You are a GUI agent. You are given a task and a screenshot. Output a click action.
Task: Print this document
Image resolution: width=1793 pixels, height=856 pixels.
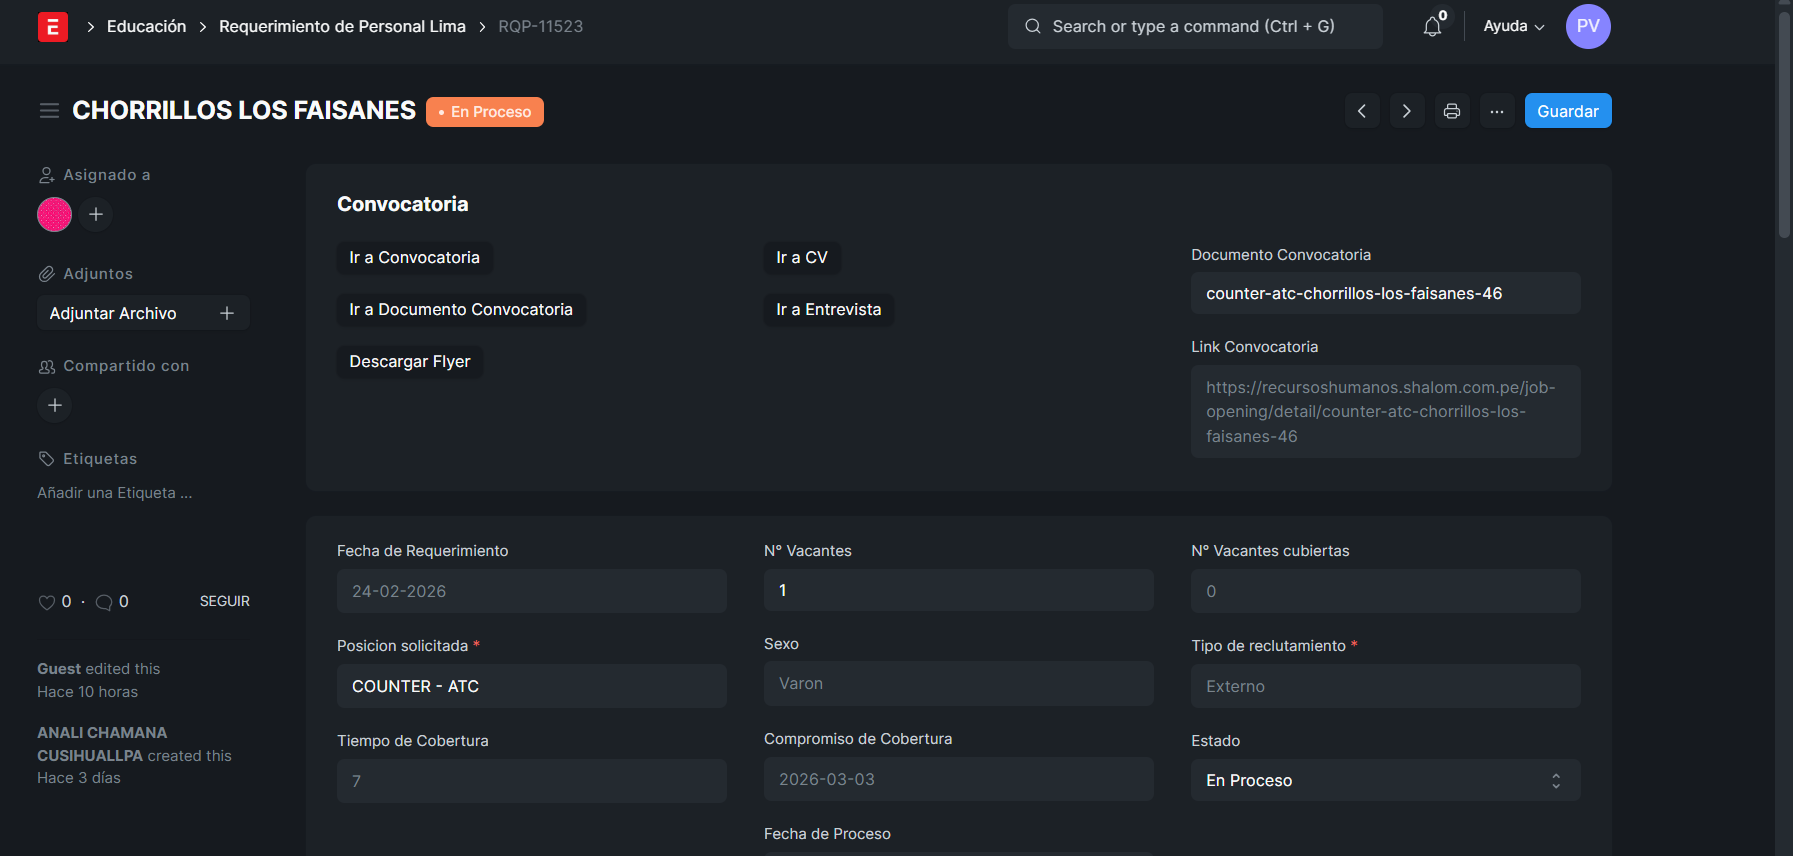coord(1451,111)
